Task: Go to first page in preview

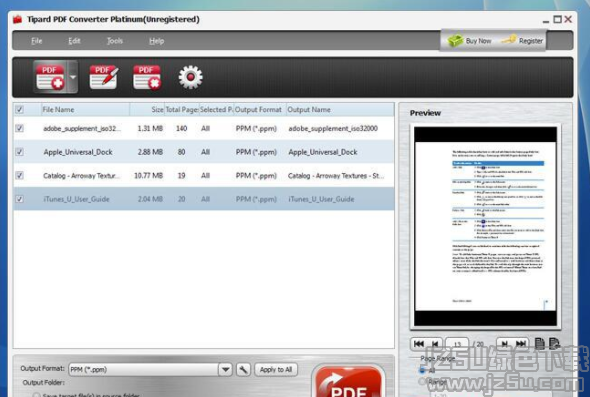Action: pyautogui.click(x=419, y=344)
